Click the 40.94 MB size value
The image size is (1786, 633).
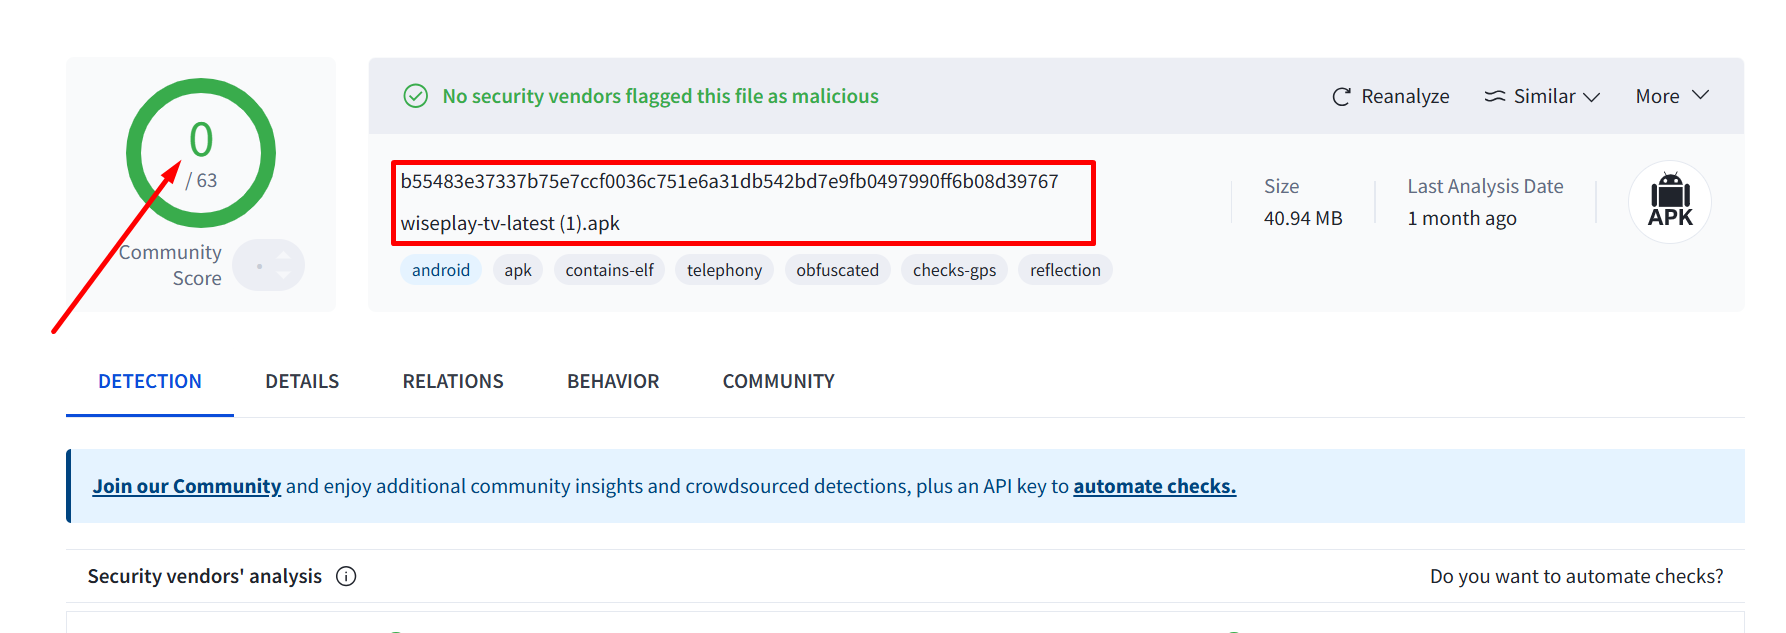point(1303,218)
